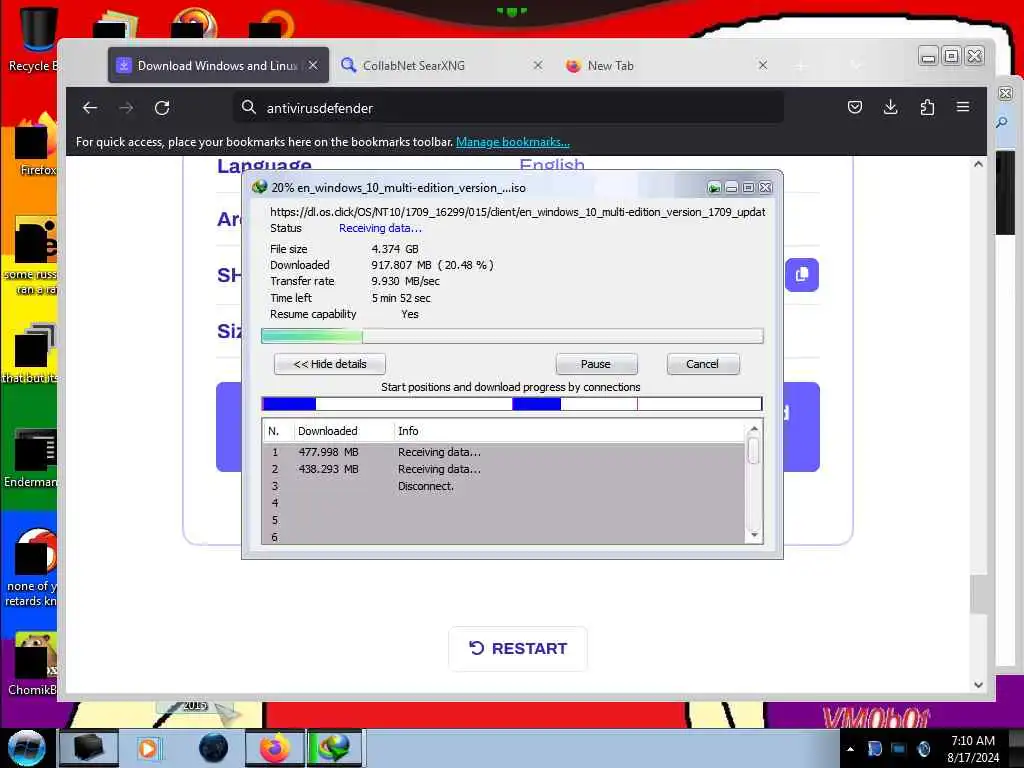The width and height of the screenshot is (1024, 768).
Task: Click the search magnifier icon in address bar
Action: 249,107
